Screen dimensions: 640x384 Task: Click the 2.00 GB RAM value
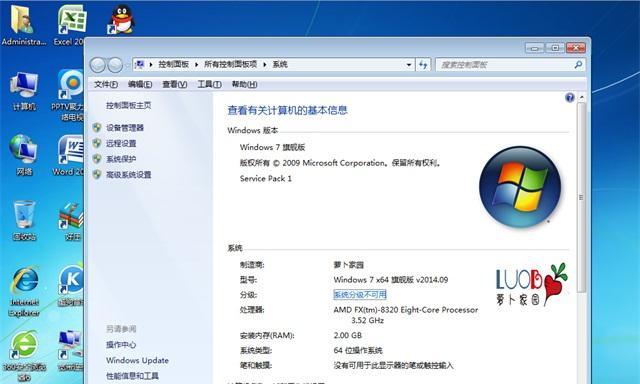click(348, 335)
